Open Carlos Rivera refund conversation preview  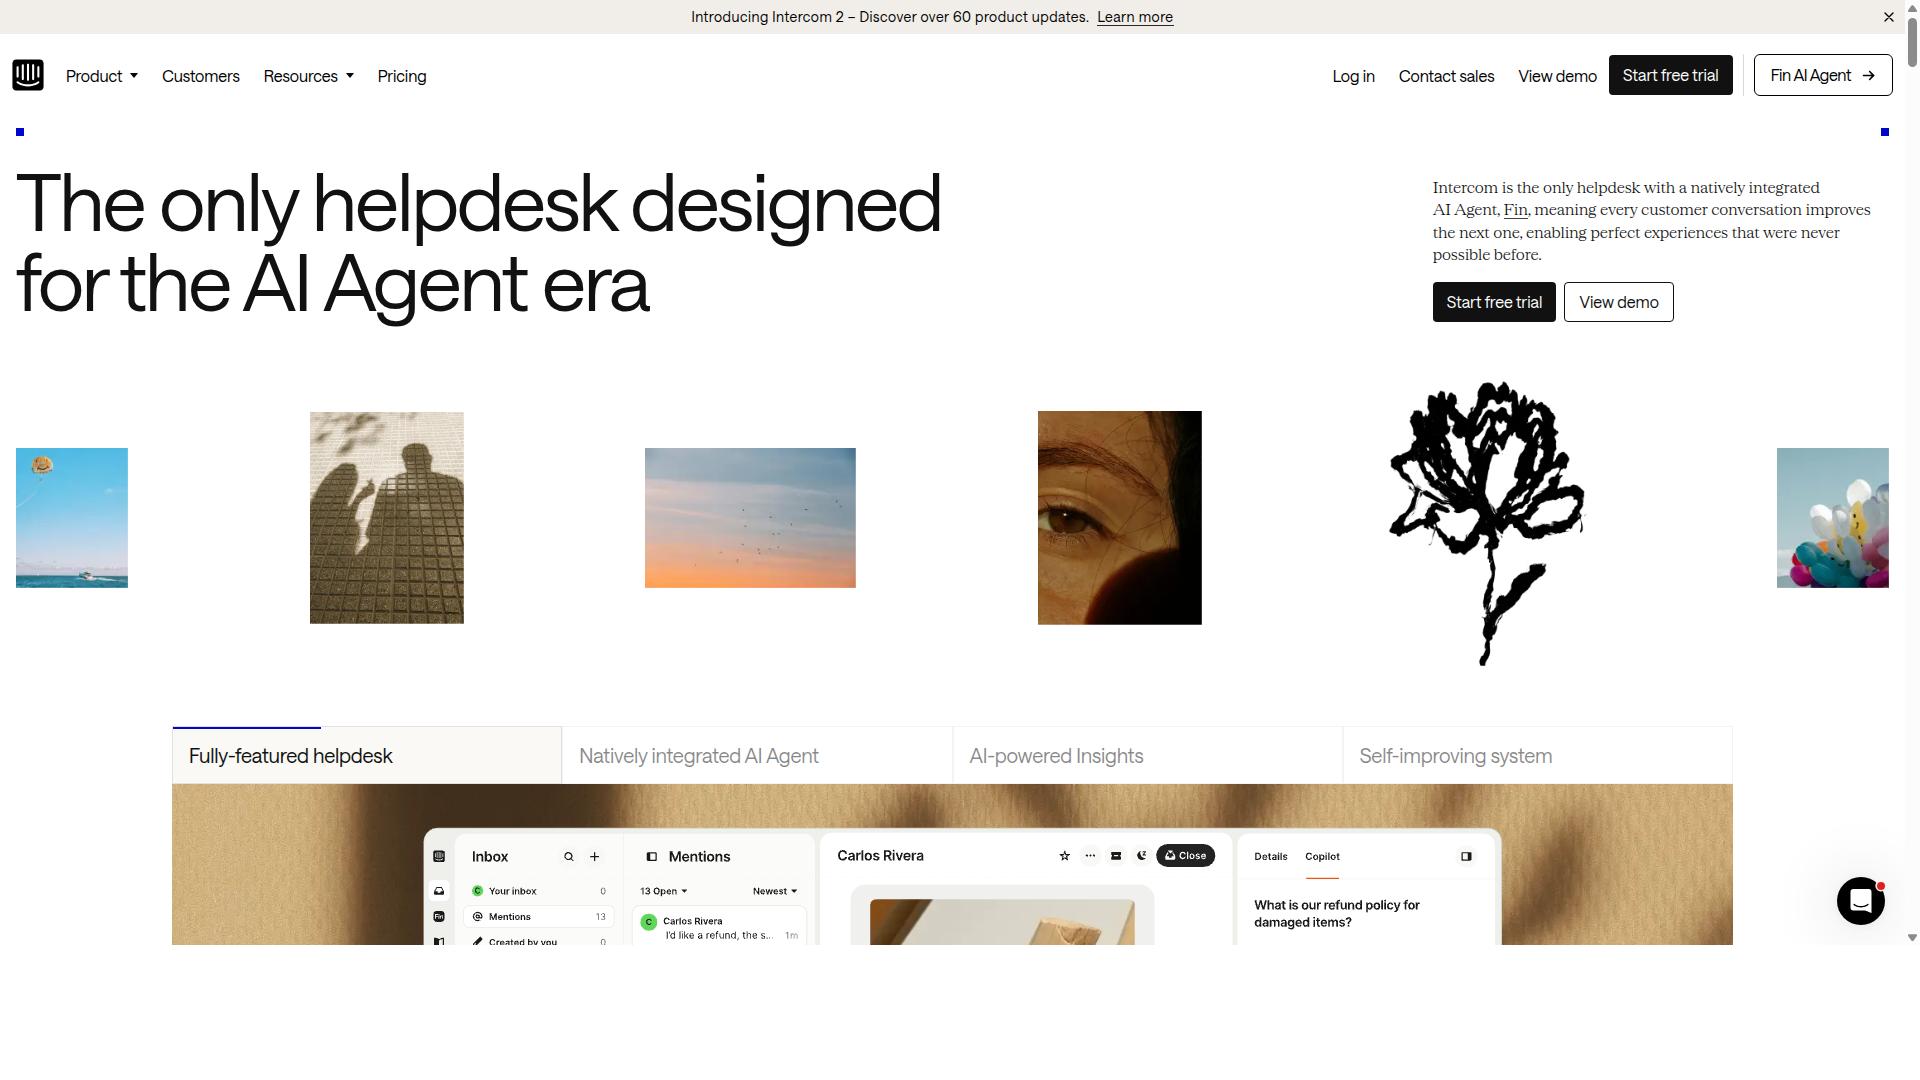[x=720, y=926]
